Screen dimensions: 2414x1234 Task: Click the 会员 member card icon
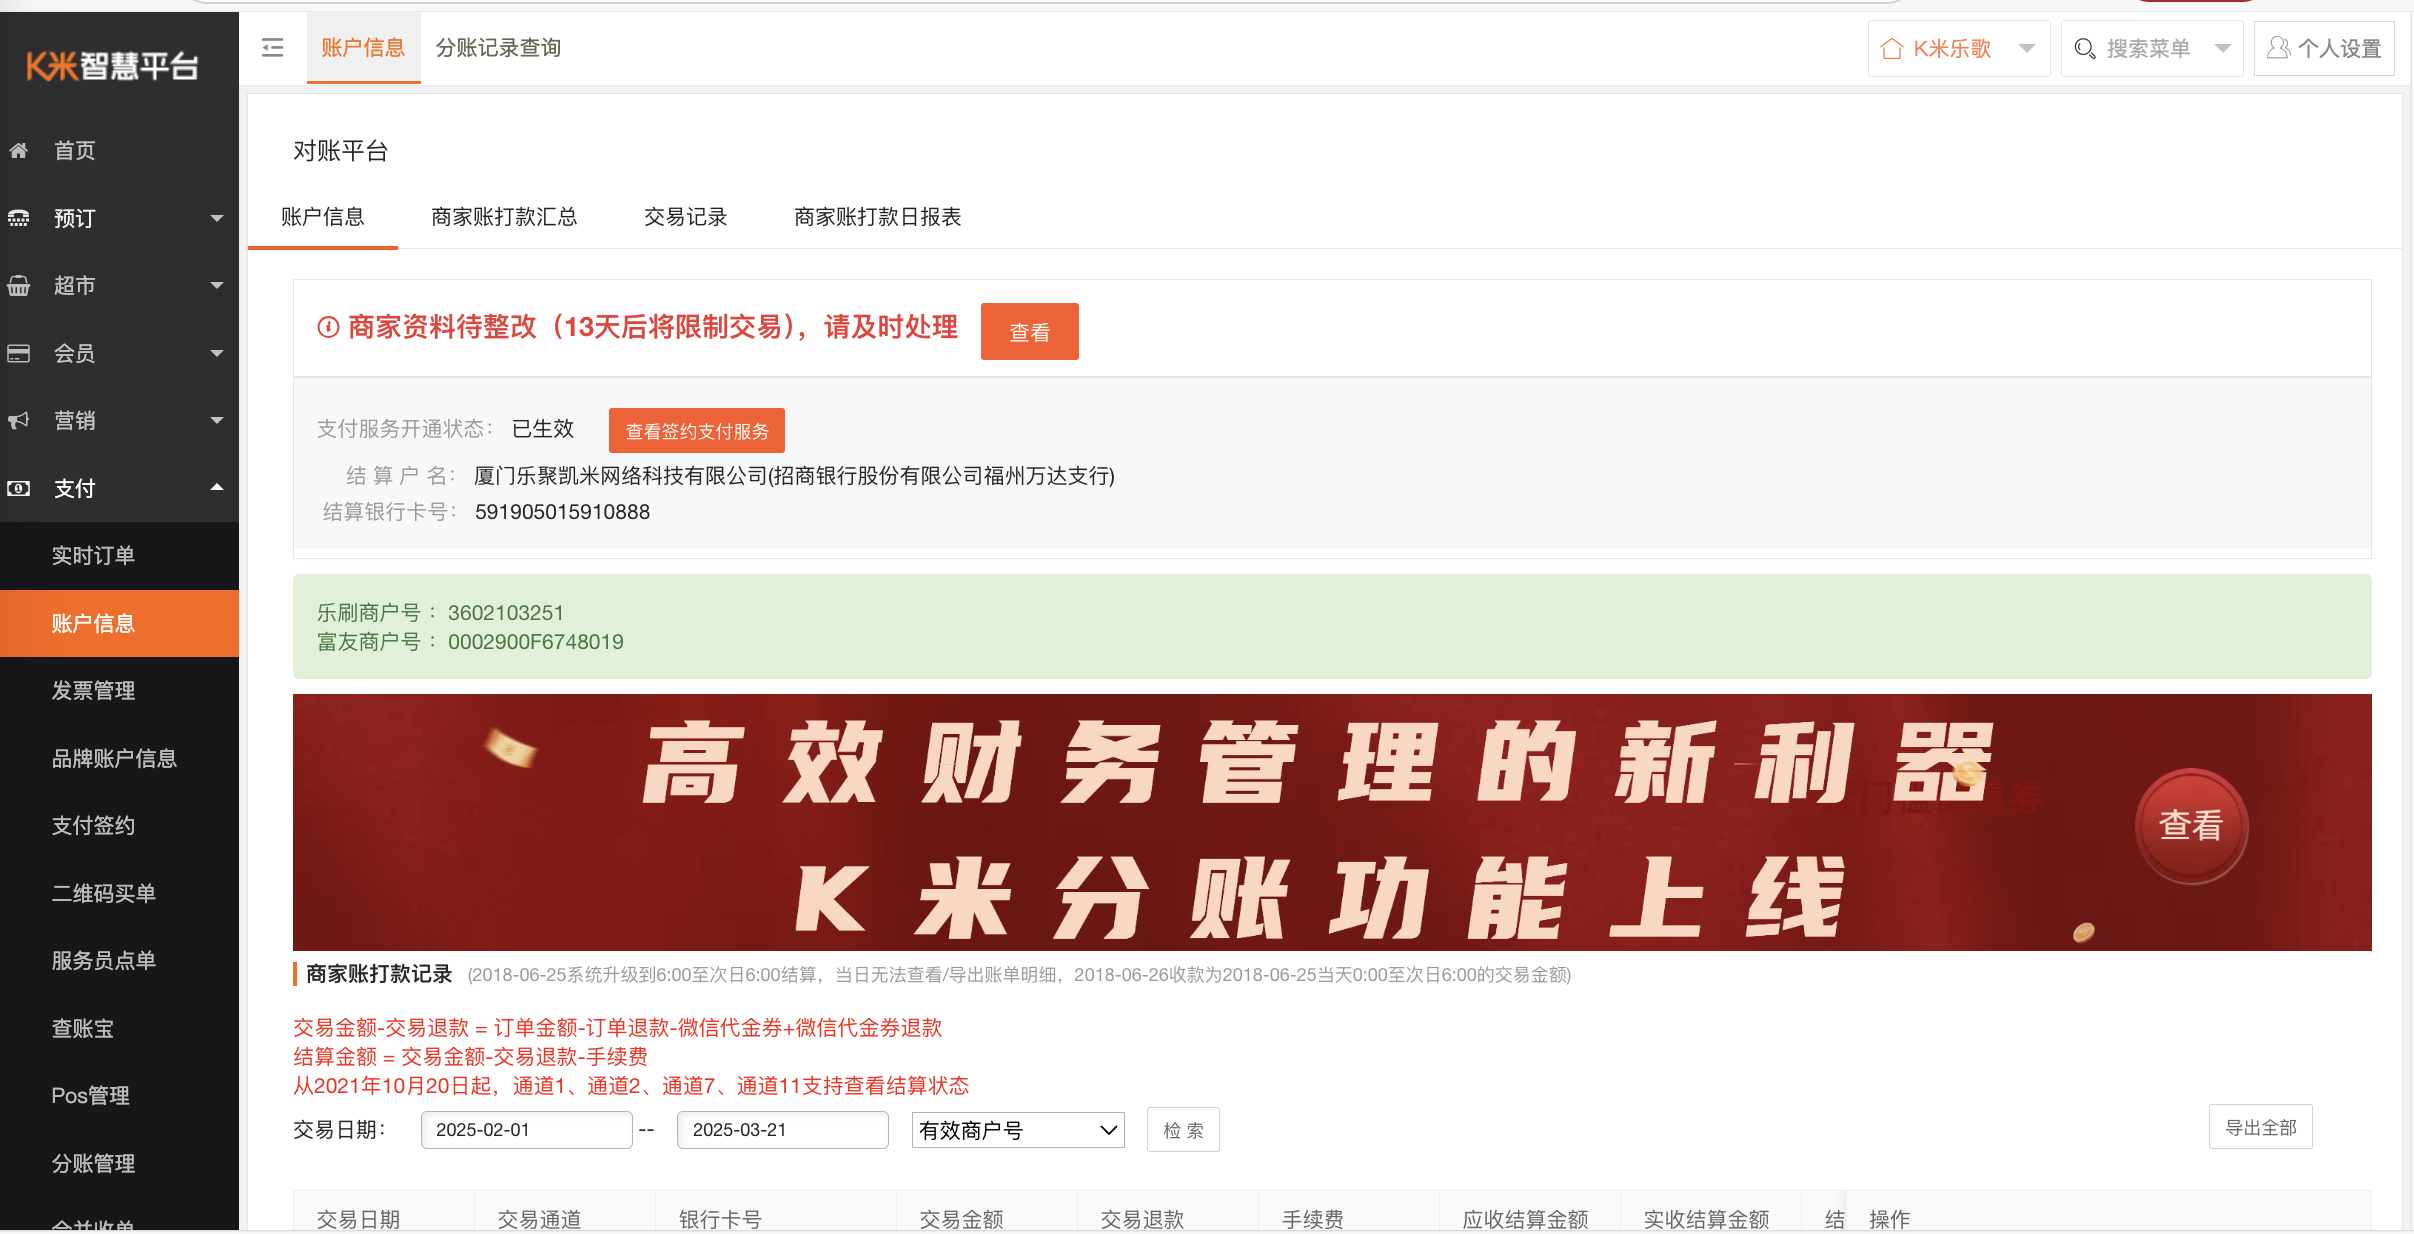[x=18, y=353]
